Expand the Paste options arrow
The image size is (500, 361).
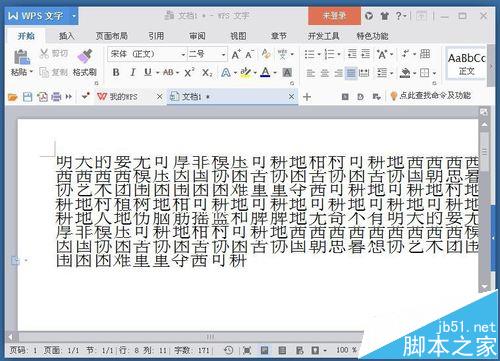click(31, 72)
